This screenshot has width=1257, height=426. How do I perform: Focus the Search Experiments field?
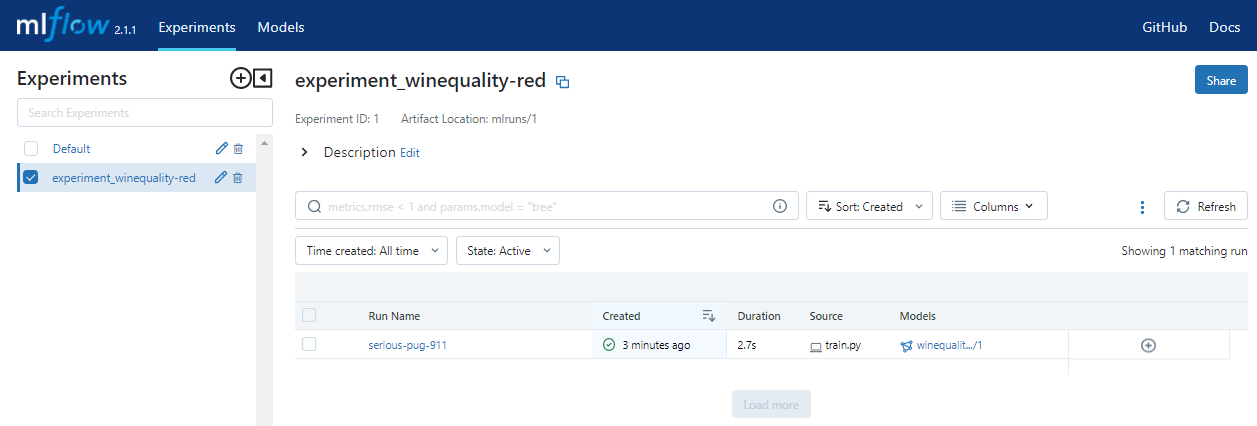point(145,112)
